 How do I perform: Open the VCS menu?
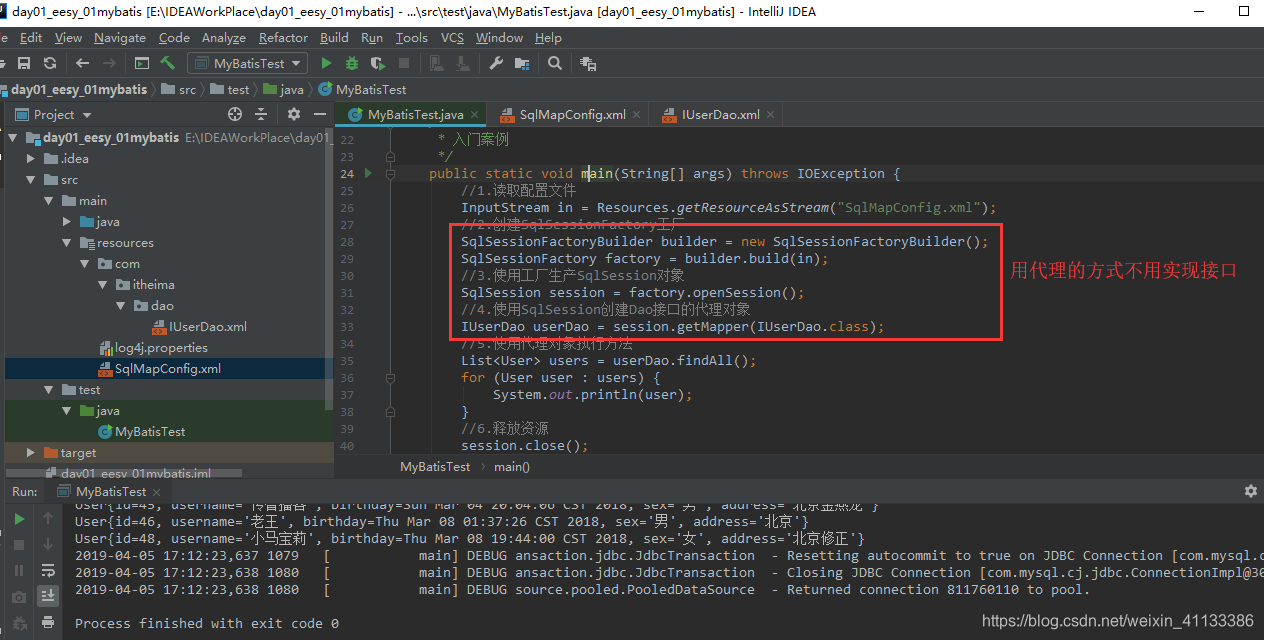tap(452, 38)
